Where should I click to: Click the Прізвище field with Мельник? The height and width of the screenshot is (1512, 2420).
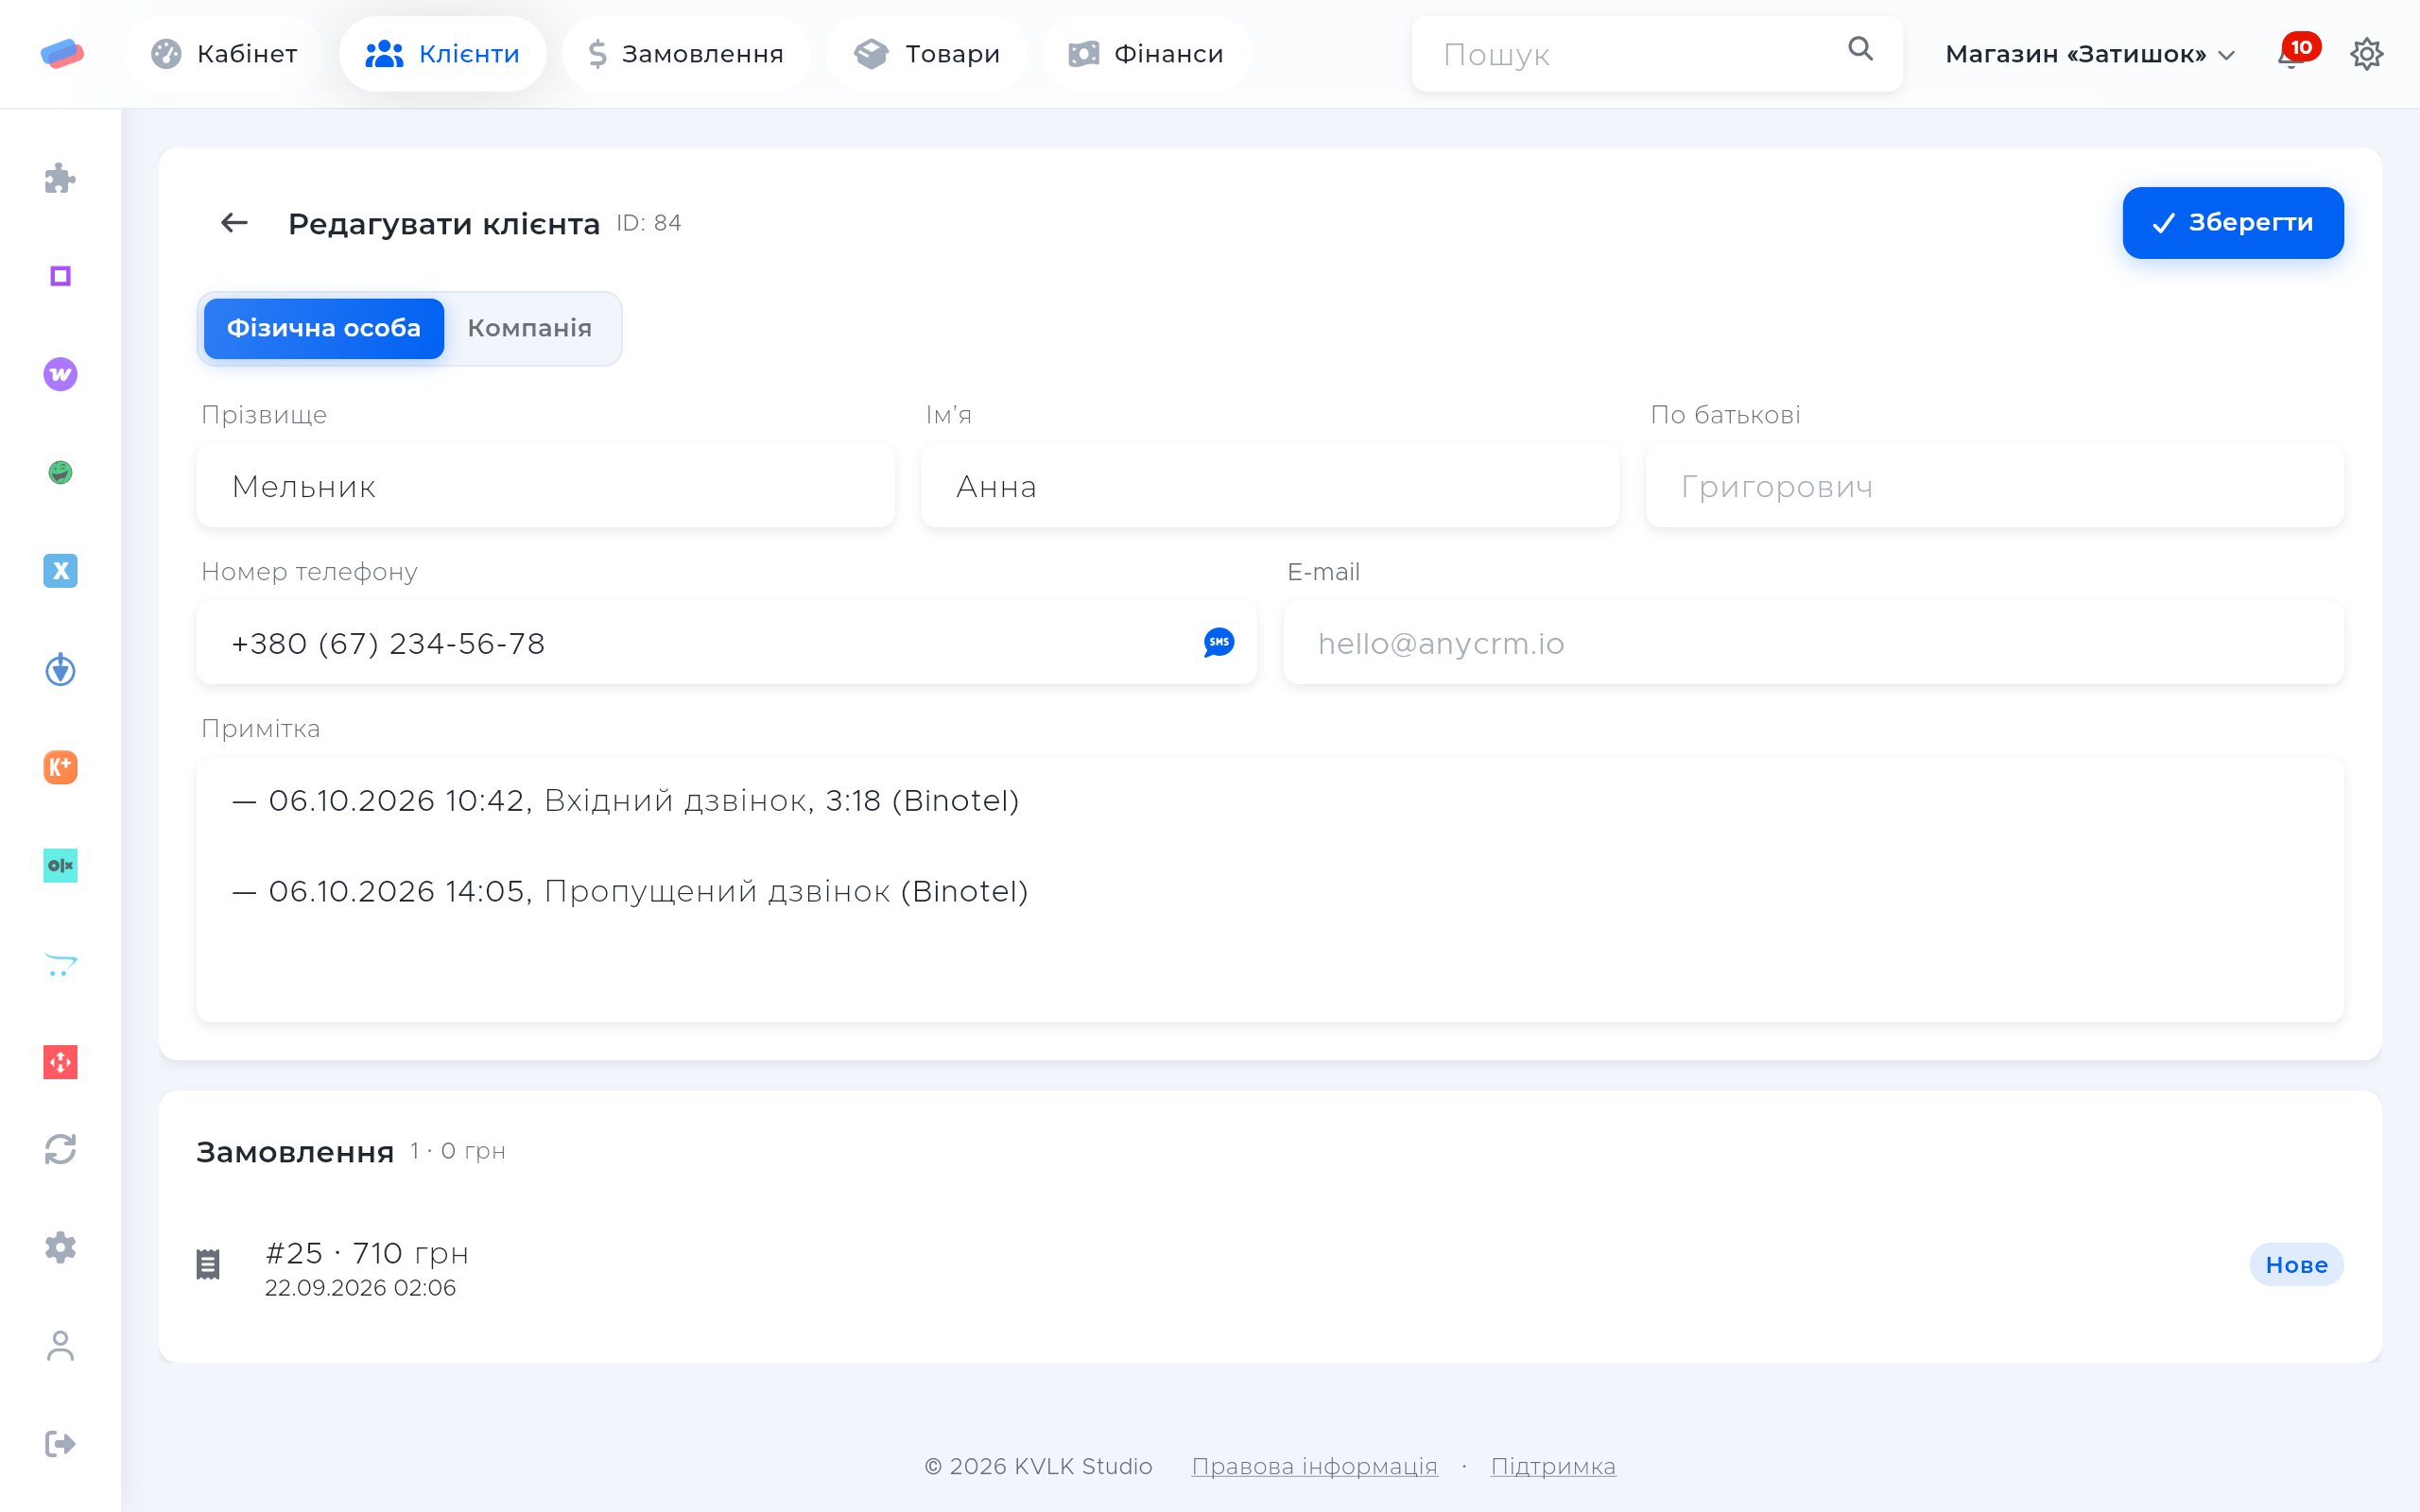[545, 486]
